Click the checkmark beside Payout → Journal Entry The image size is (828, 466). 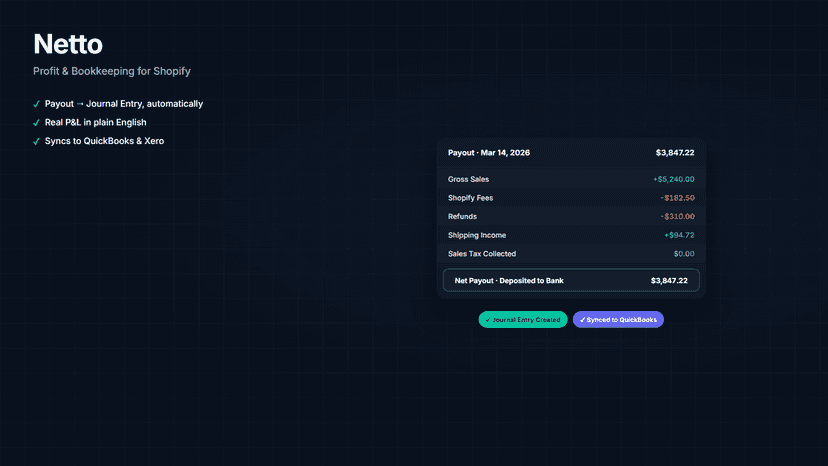click(x=36, y=104)
